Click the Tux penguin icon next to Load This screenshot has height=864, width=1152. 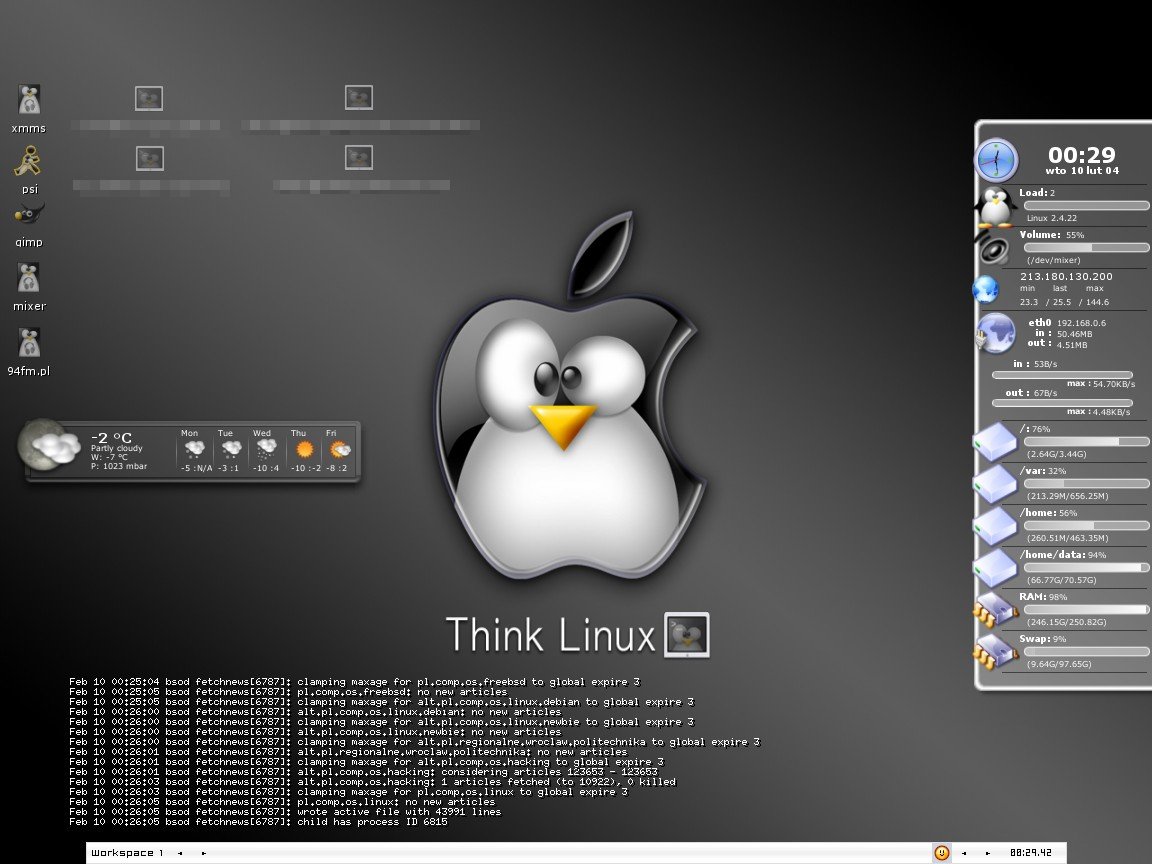[x=995, y=206]
